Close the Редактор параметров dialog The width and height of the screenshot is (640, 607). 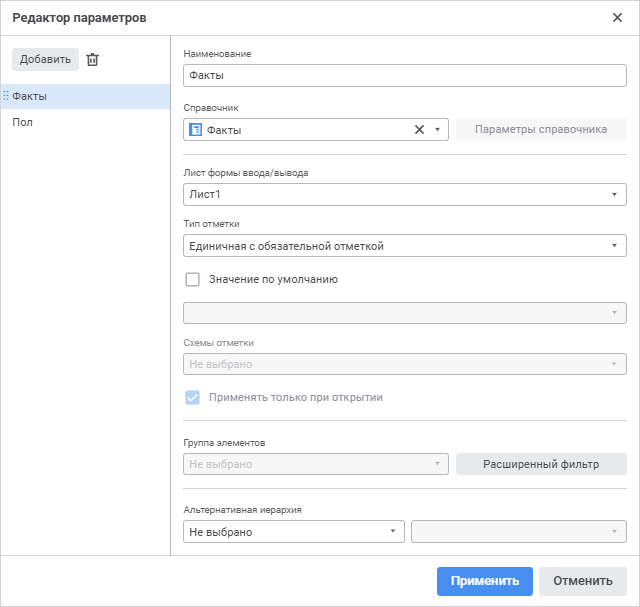(x=617, y=17)
